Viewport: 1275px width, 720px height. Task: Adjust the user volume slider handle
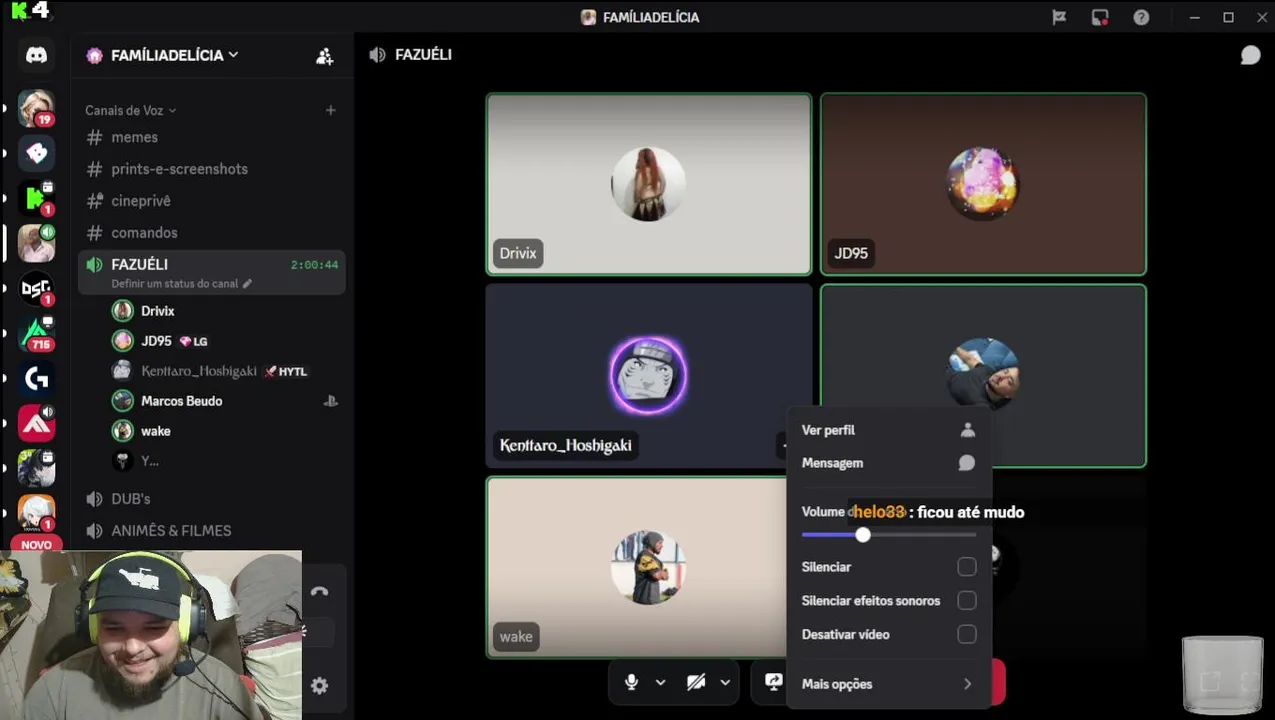863,535
